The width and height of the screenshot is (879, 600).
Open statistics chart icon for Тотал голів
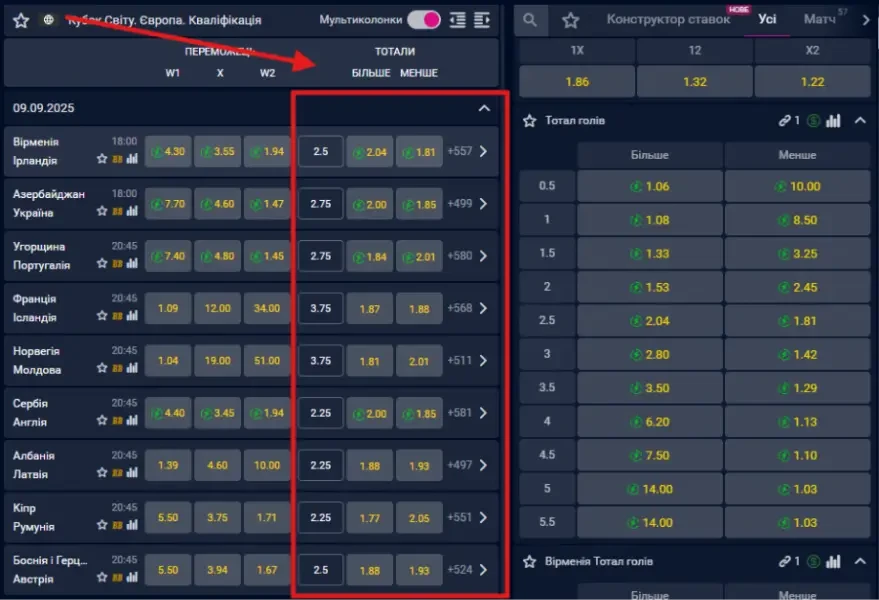(x=833, y=121)
